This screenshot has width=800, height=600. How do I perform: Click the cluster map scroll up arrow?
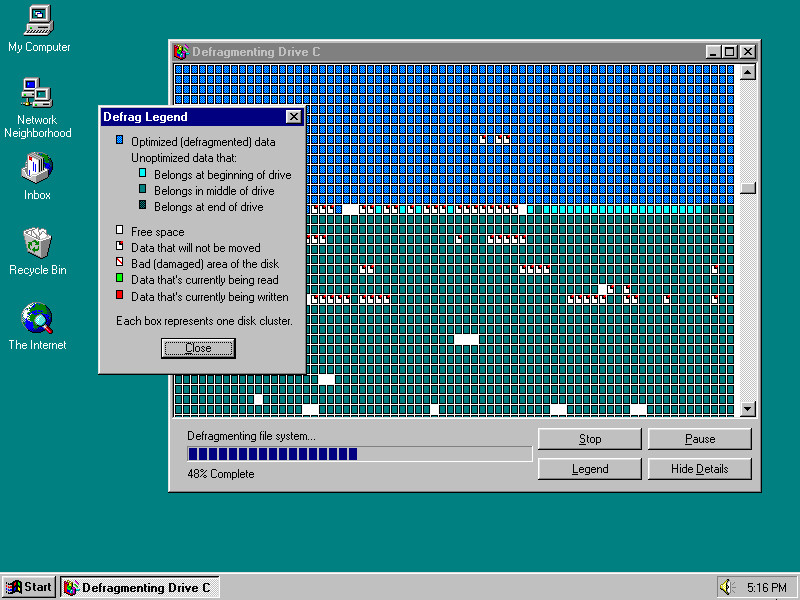[x=747, y=72]
